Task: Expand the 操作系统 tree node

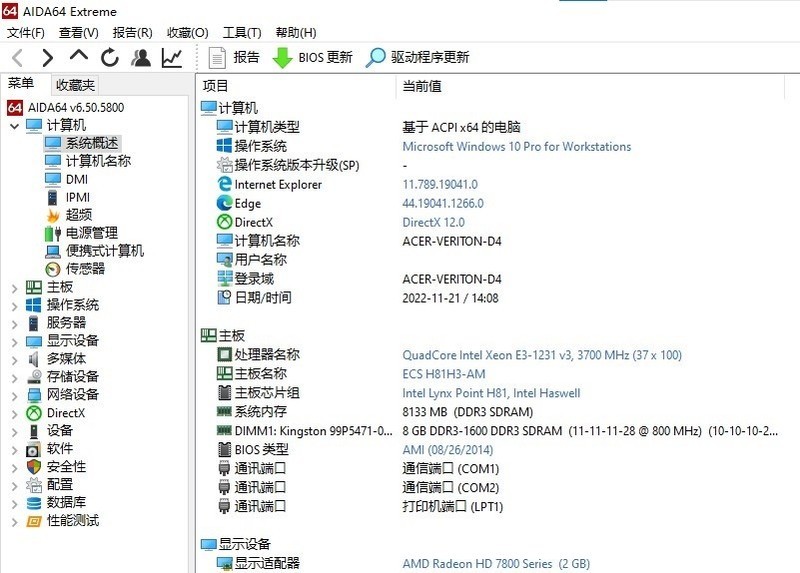Action: point(15,306)
